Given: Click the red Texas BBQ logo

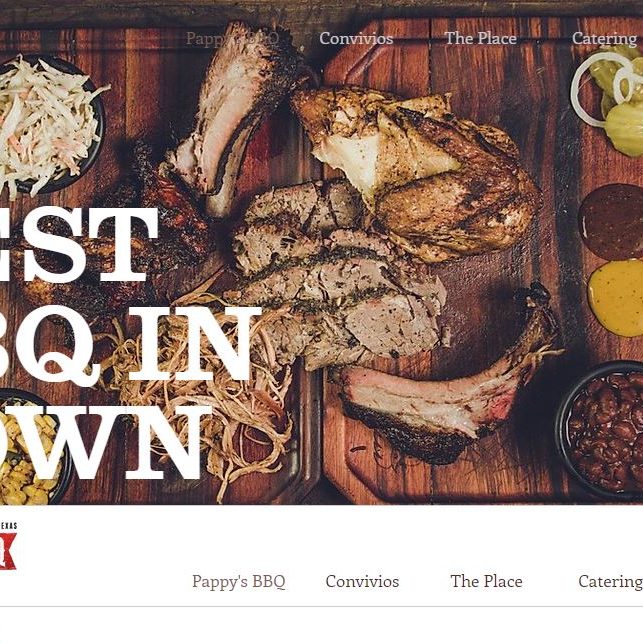Looking at the screenshot, I should [x=8, y=546].
